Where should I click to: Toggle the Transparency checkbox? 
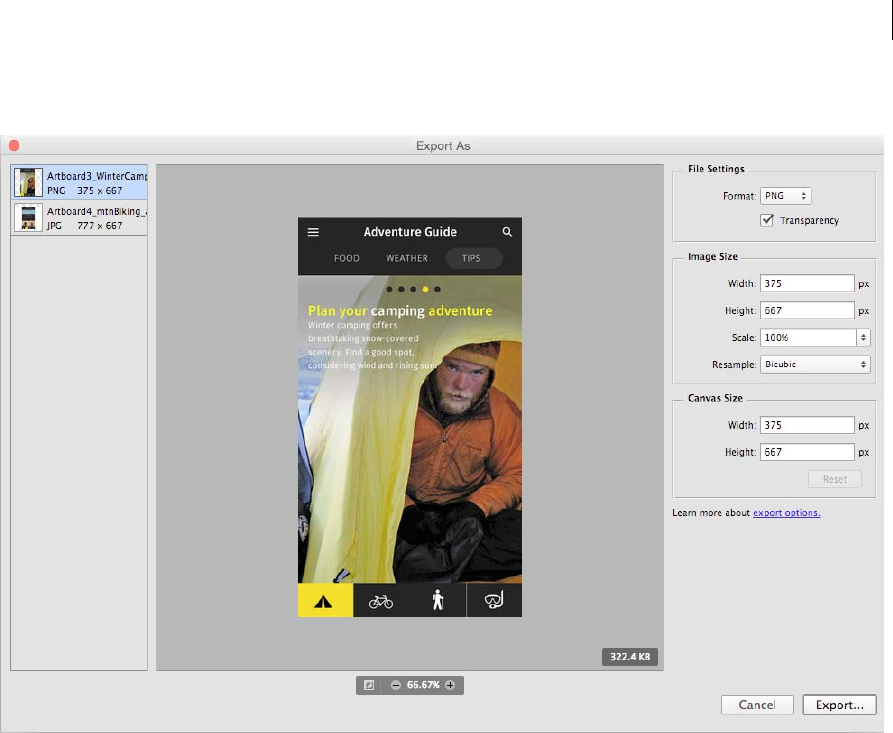(x=767, y=220)
